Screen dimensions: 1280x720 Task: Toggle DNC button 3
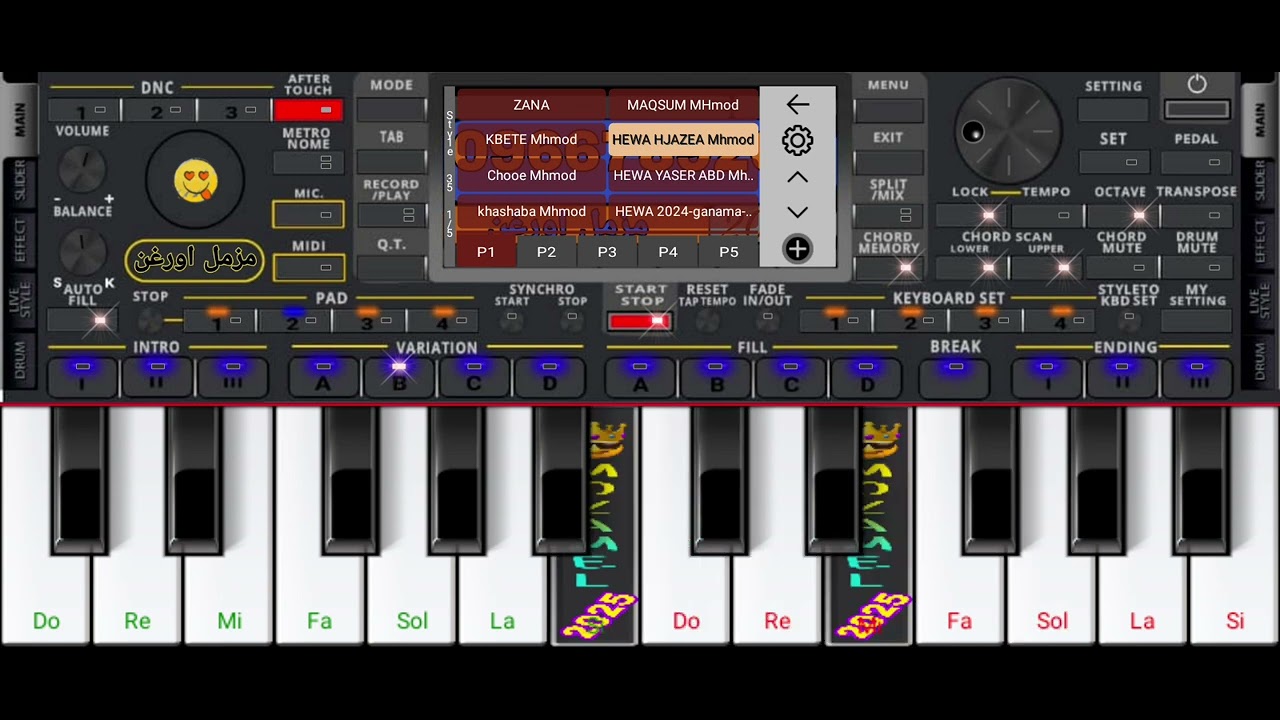tap(234, 110)
